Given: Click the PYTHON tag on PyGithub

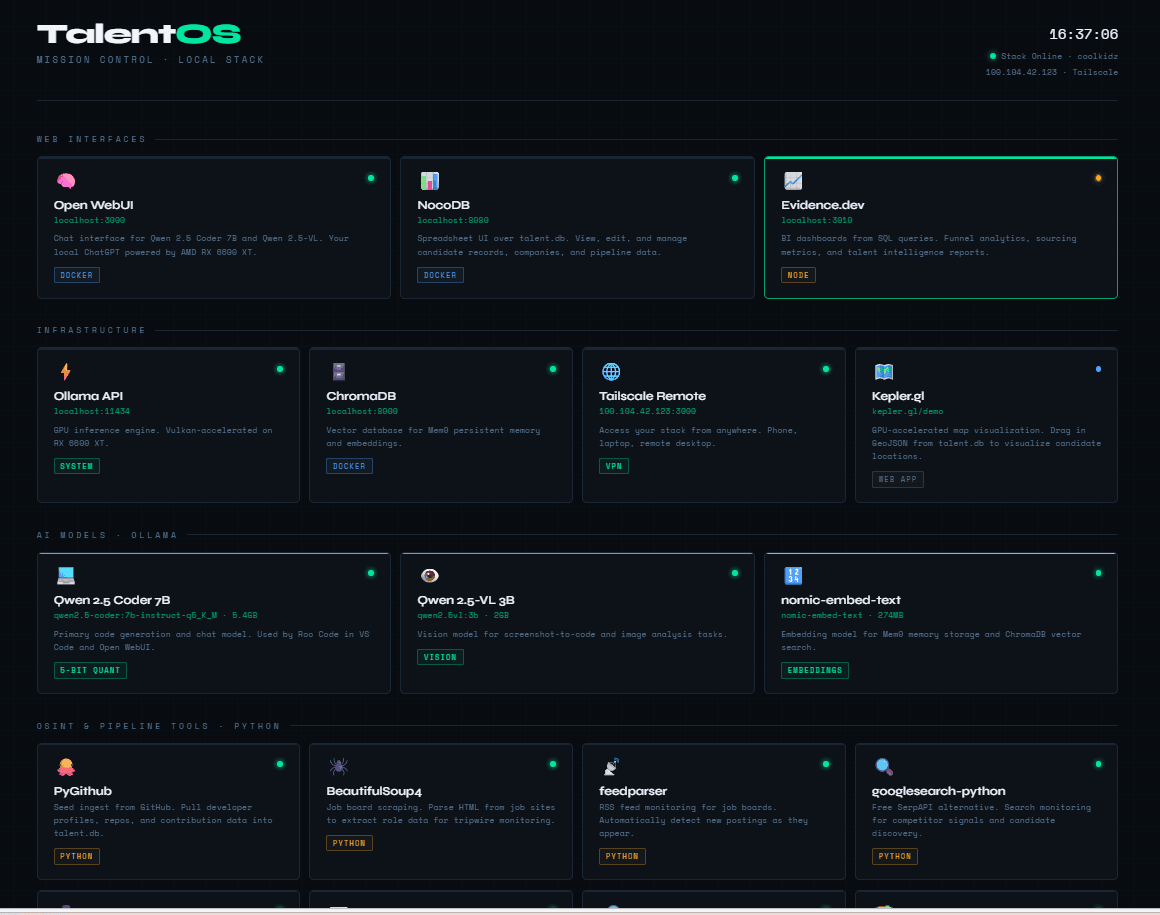Looking at the screenshot, I should 76,857.
